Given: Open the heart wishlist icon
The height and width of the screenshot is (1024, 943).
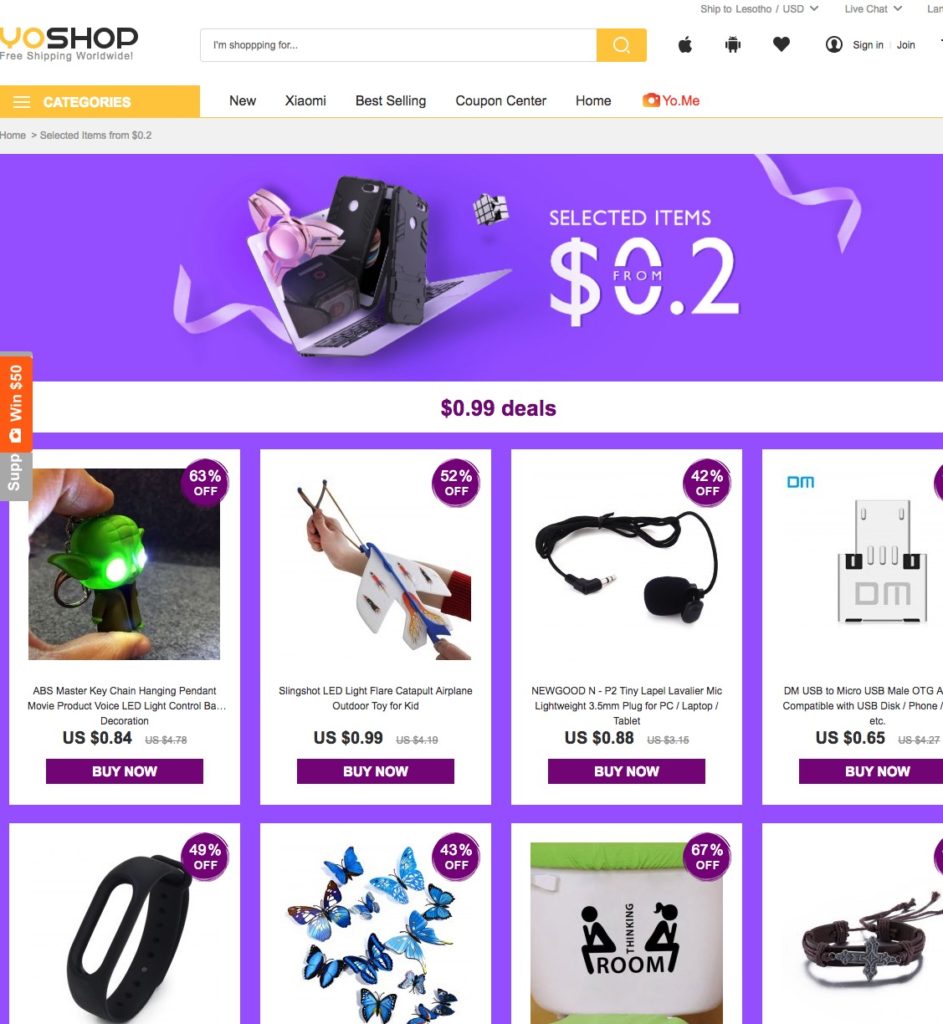Looking at the screenshot, I should [x=781, y=44].
